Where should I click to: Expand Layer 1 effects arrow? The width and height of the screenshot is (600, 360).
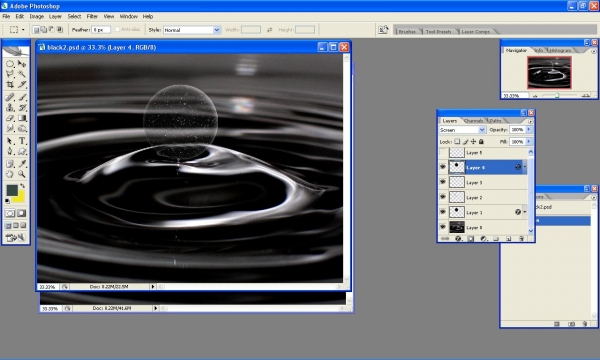pos(525,212)
